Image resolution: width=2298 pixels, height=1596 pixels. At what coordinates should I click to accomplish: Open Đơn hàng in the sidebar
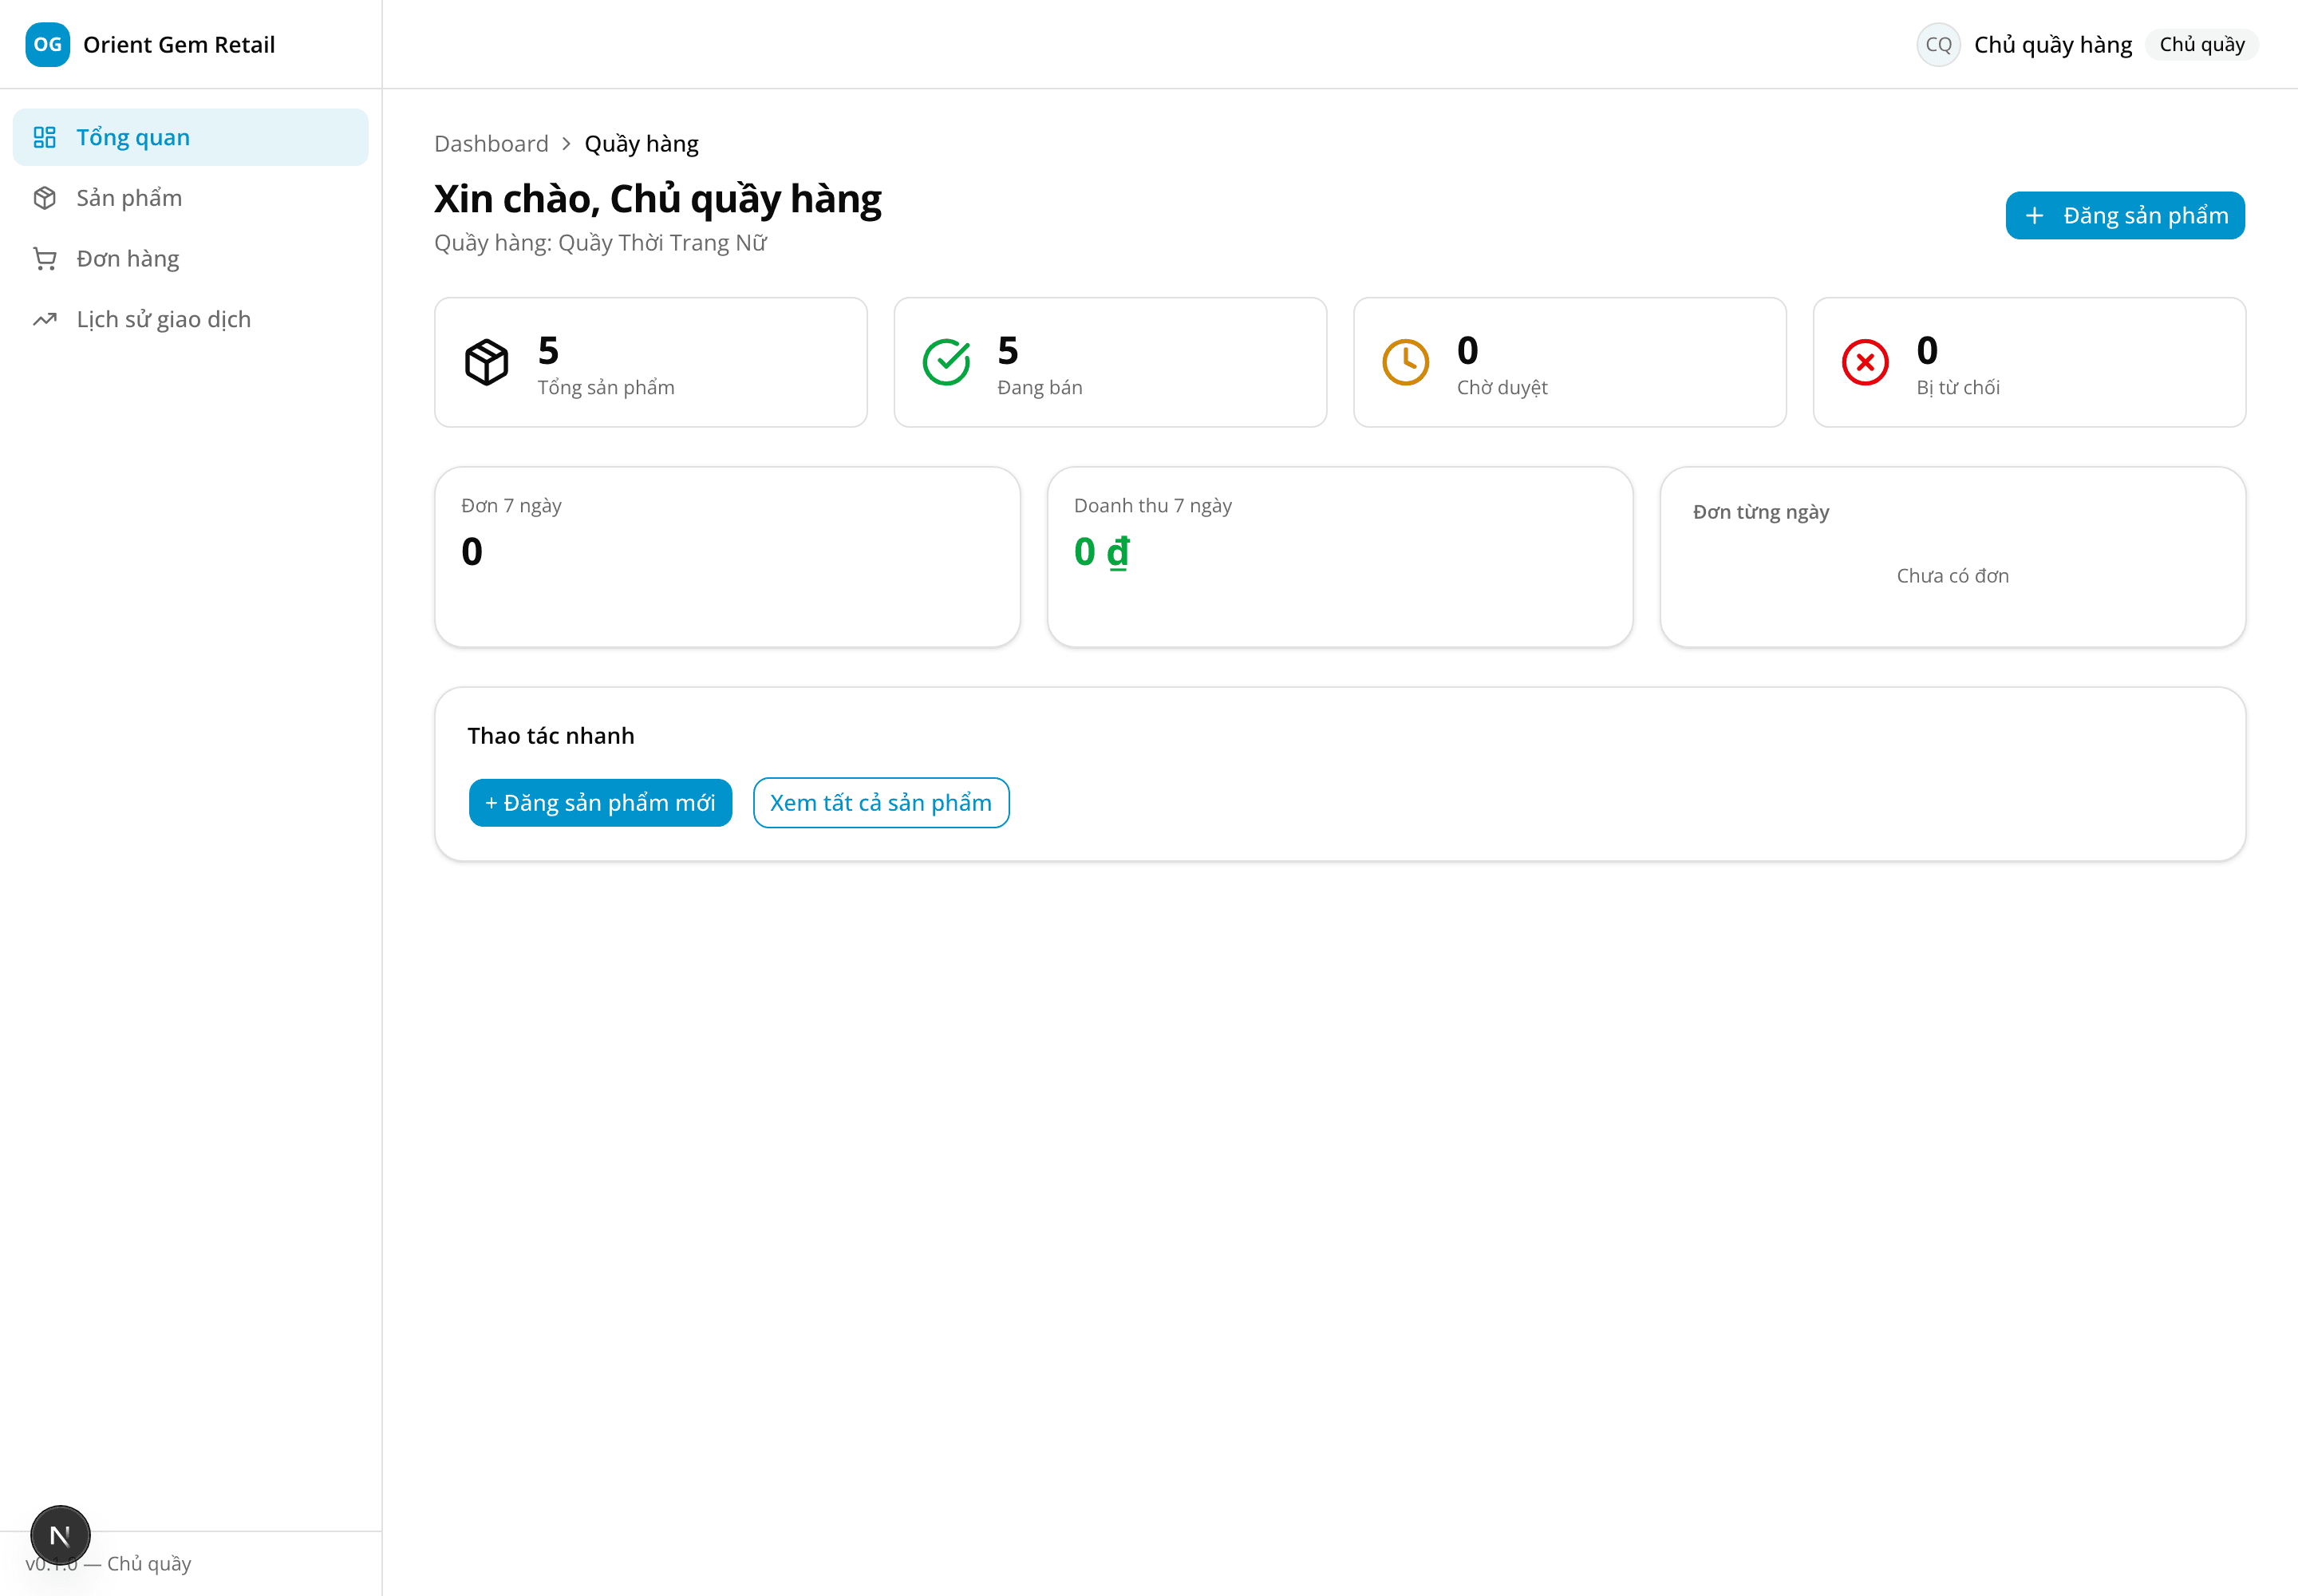[190, 259]
